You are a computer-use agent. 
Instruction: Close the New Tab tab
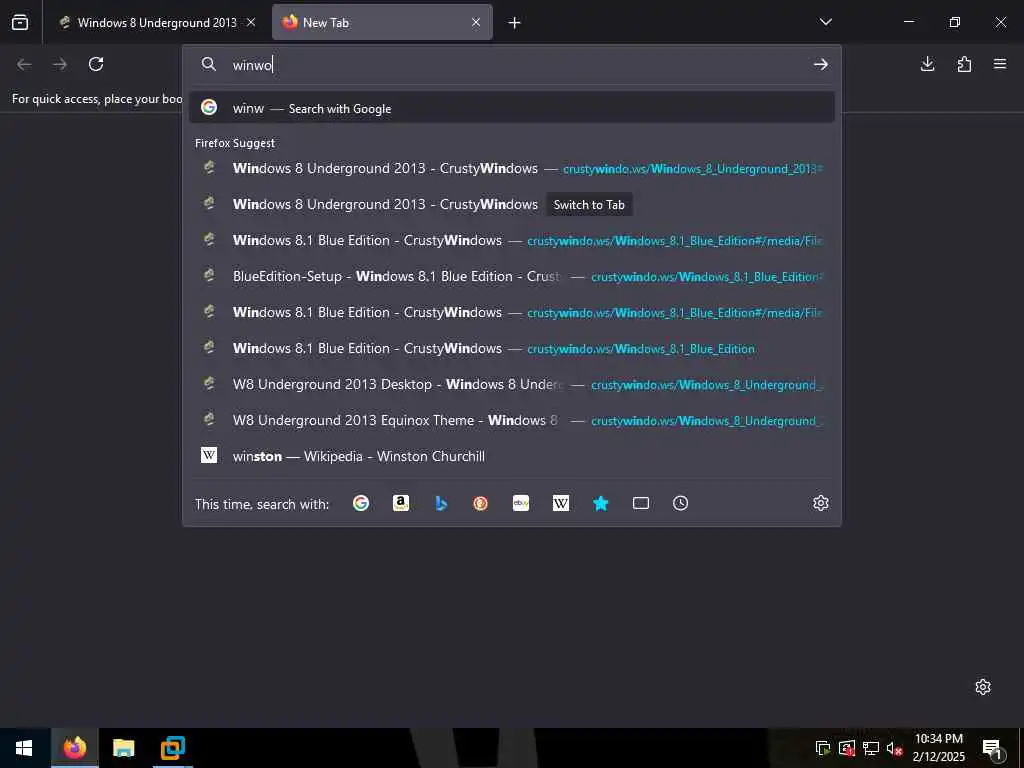click(476, 22)
